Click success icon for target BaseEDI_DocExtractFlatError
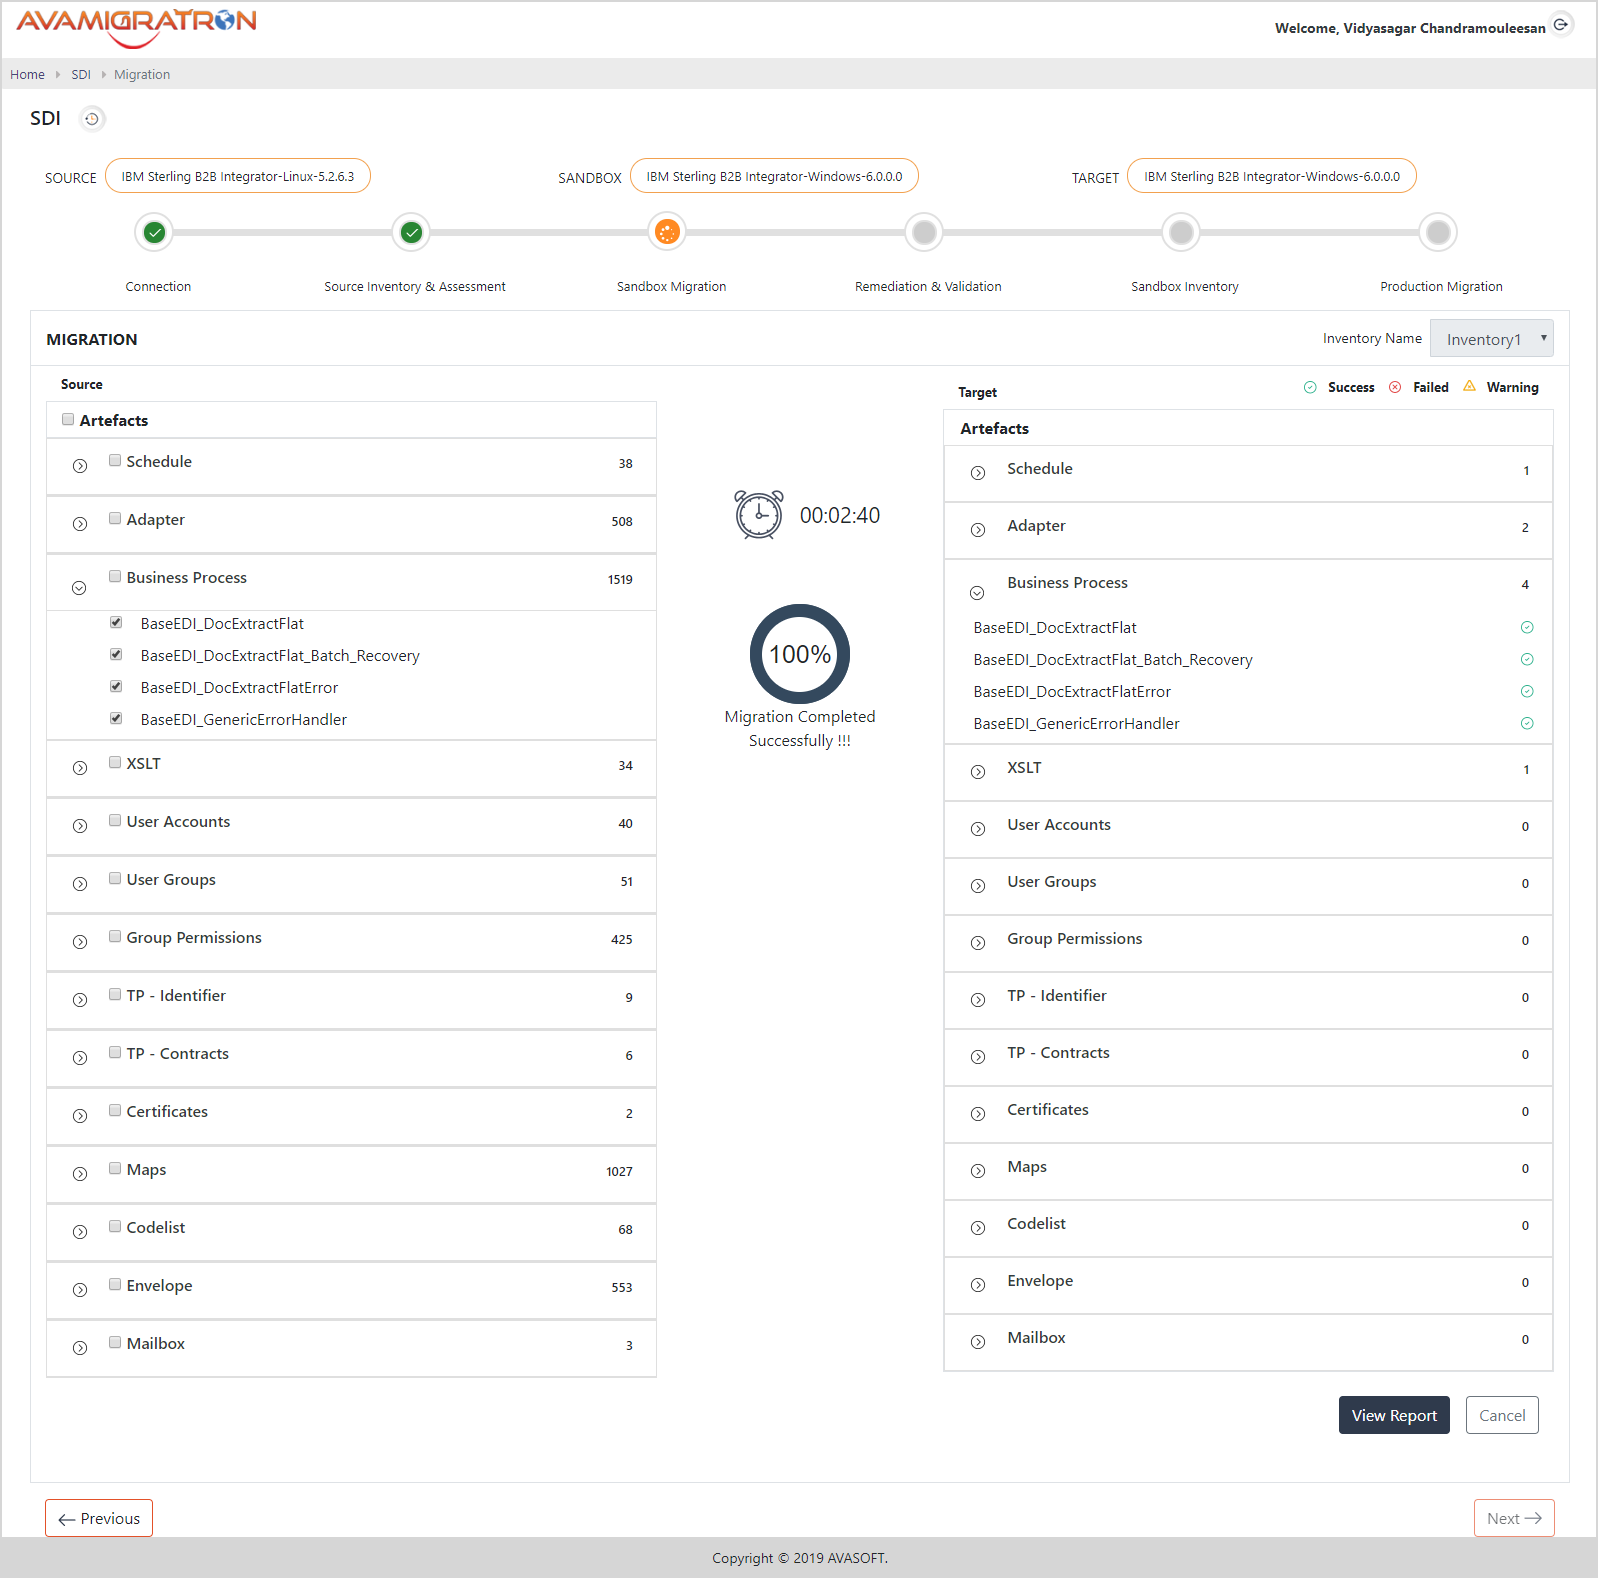Viewport: 1598px width, 1578px height. (1527, 692)
